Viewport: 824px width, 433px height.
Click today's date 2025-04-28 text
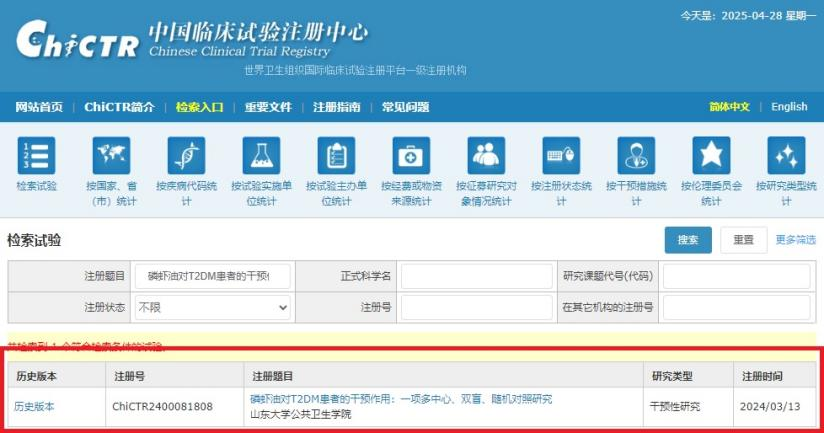pos(752,16)
